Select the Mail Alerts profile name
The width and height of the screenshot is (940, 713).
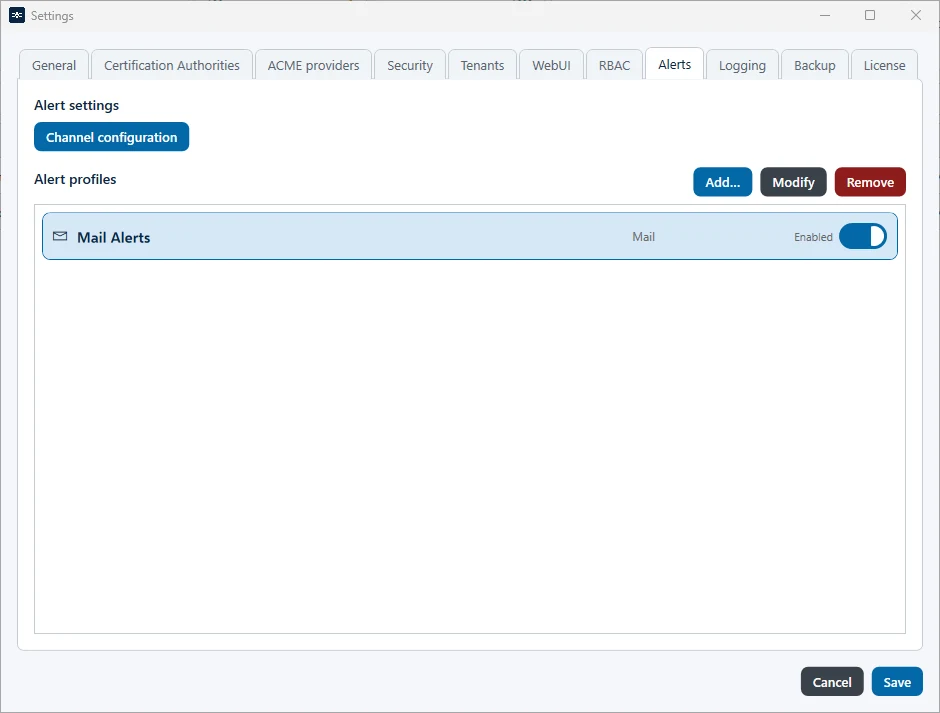coord(113,237)
